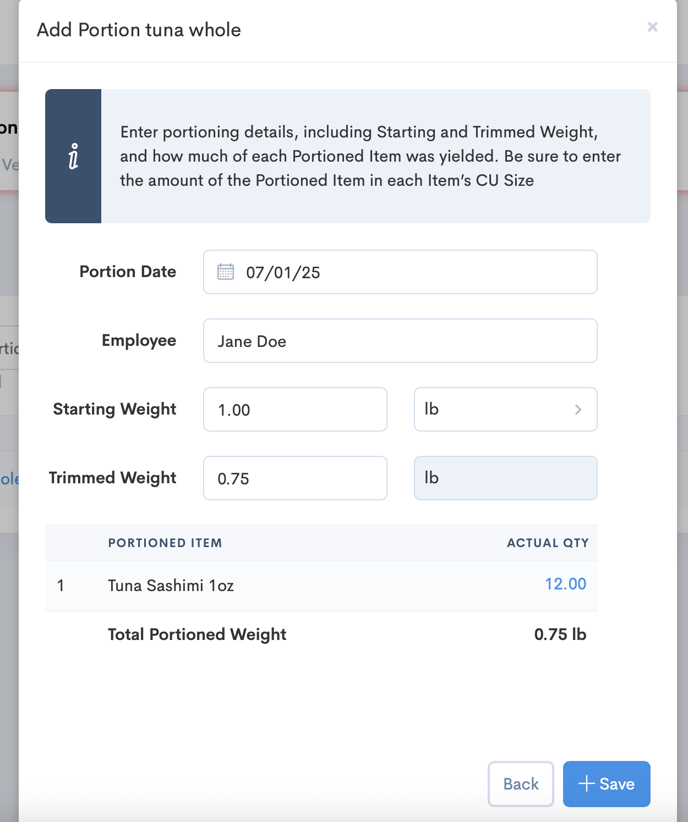Open the Starting Weight unit dropdown
The height and width of the screenshot is (822, 688).
(506, 409)
